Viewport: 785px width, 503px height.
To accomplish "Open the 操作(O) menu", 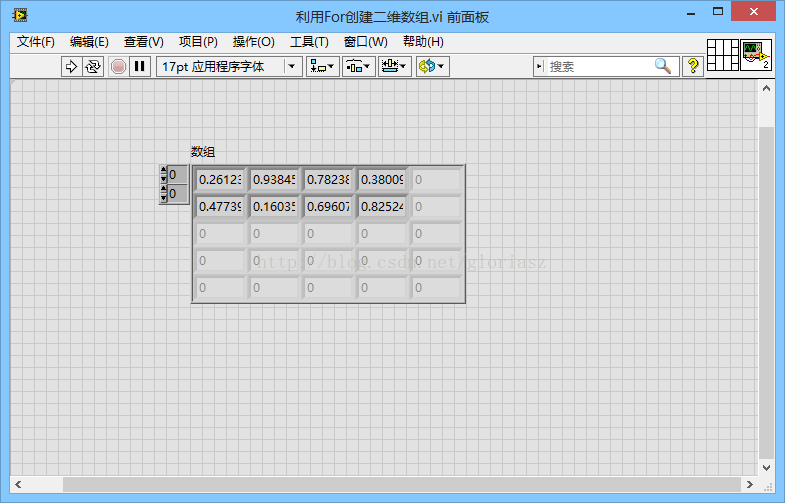I will click(x=253, y=42).
